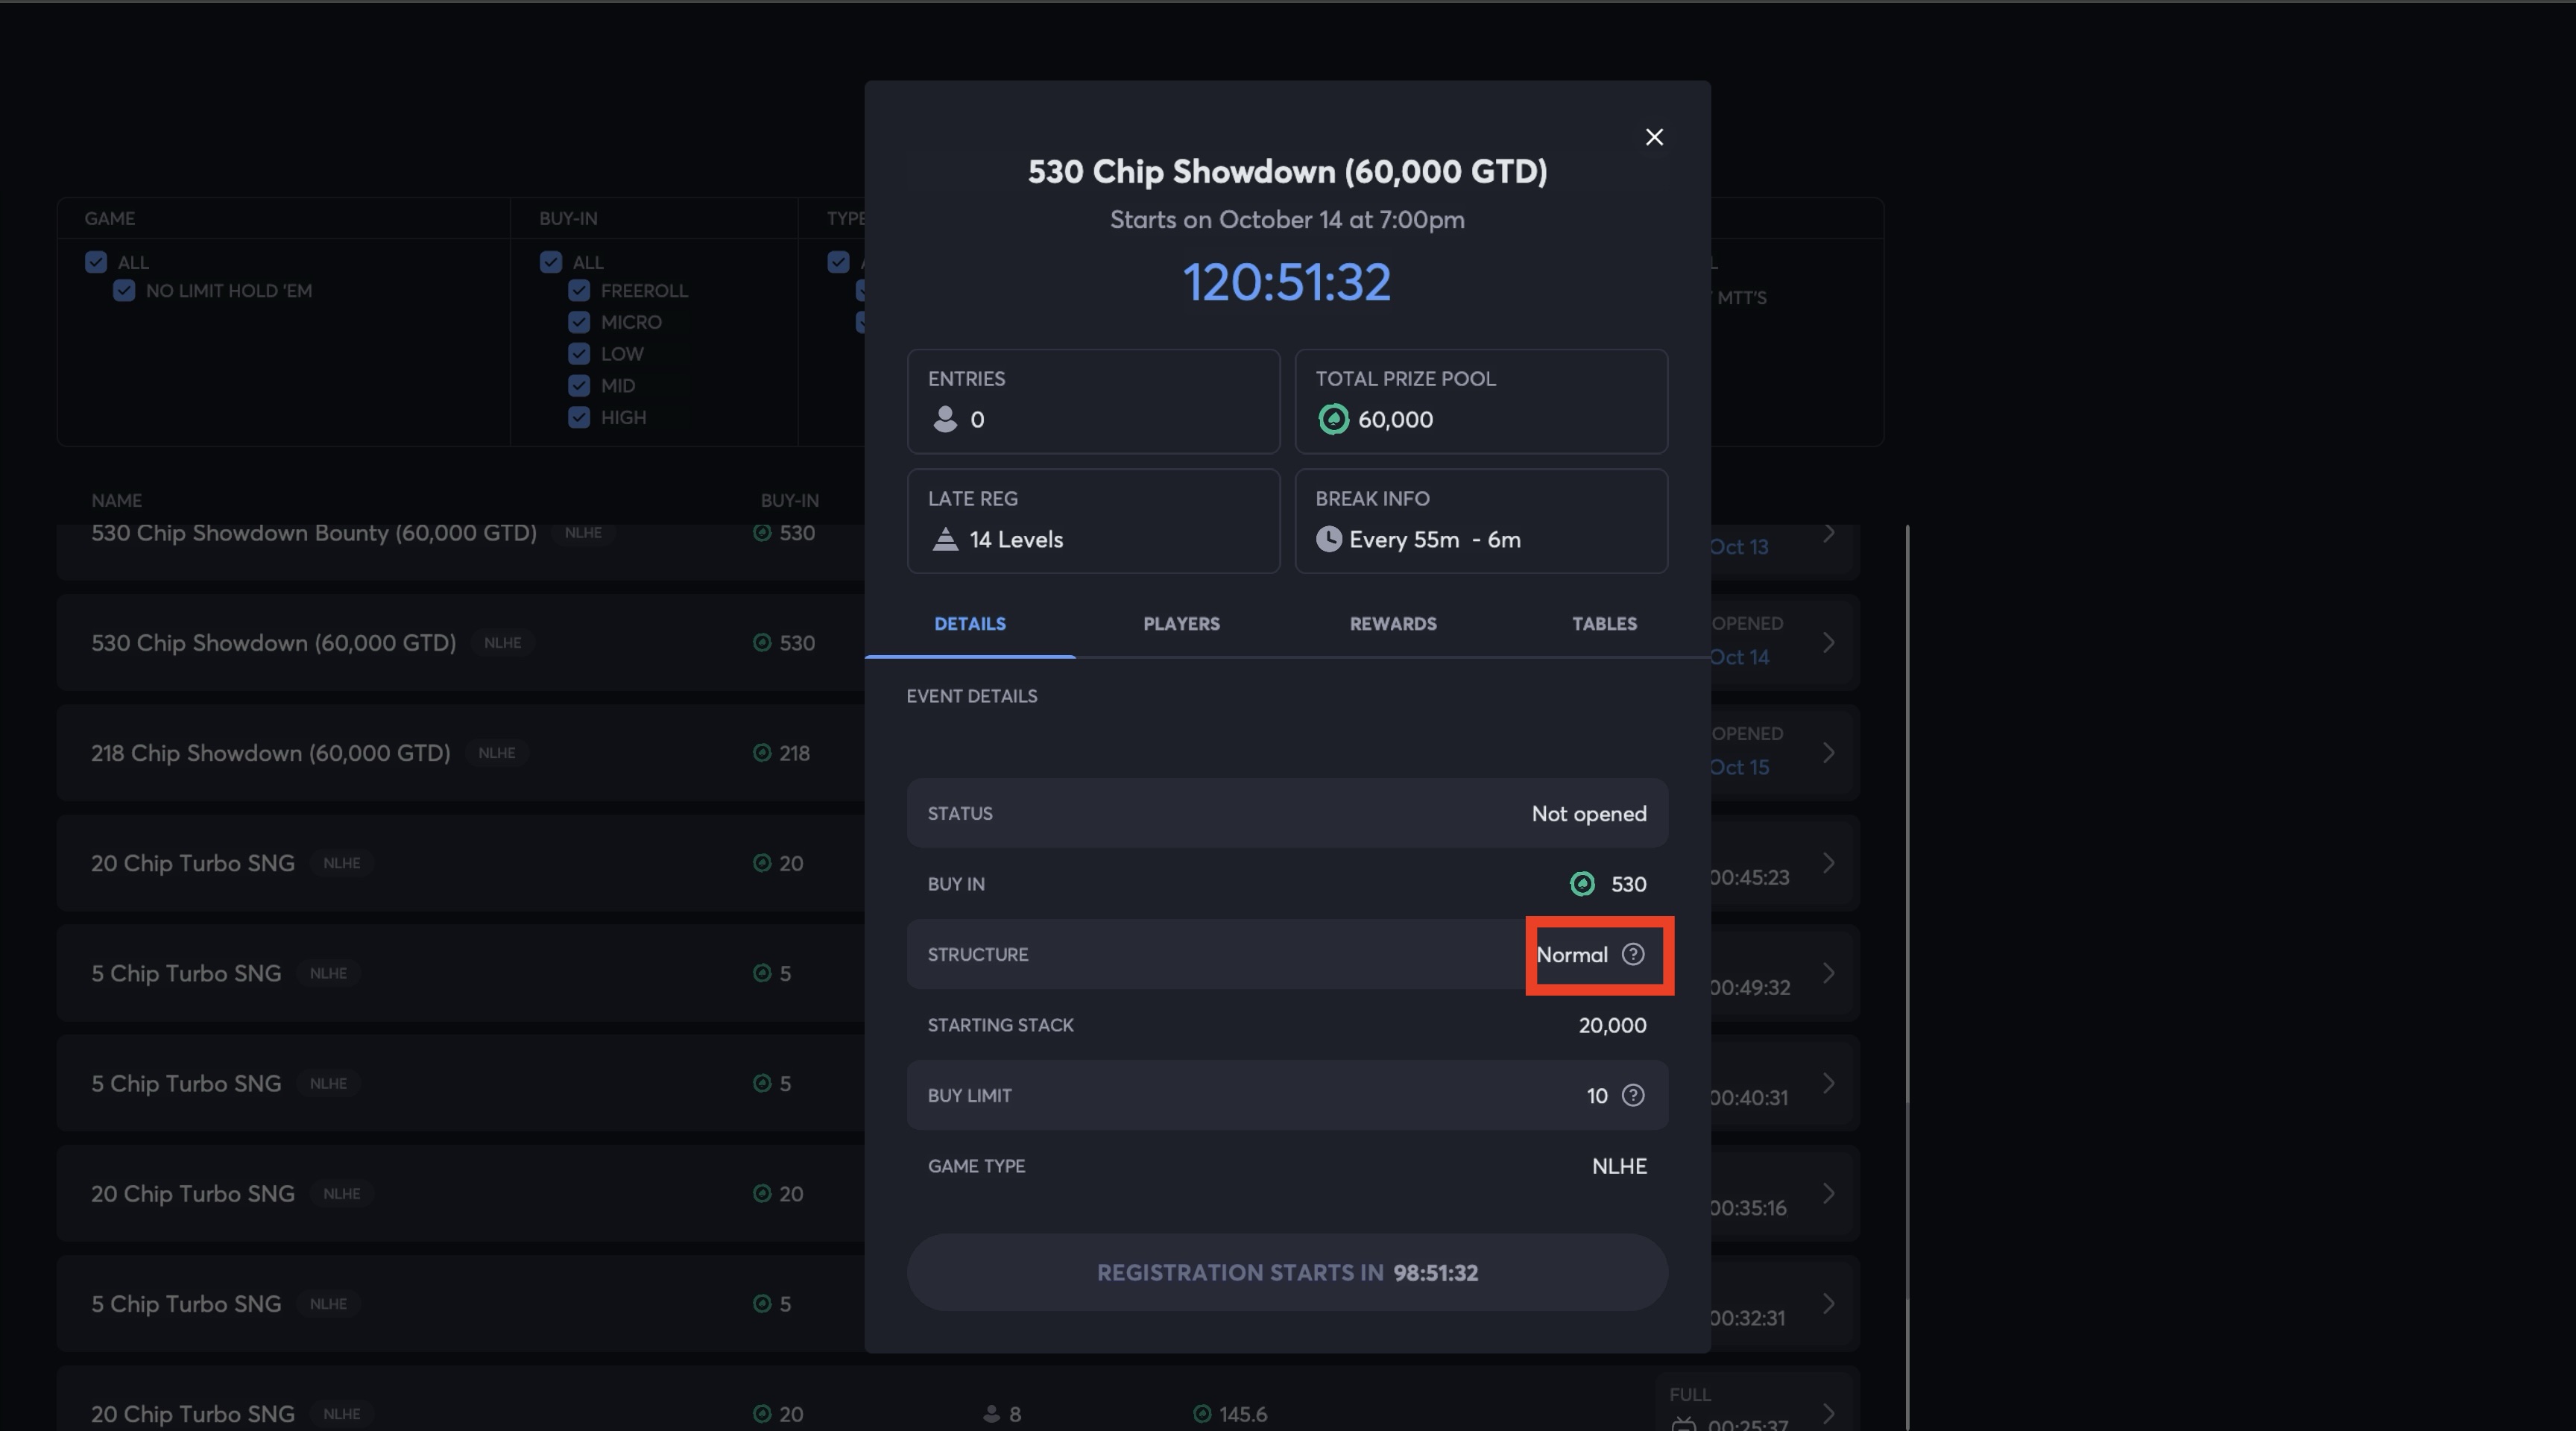Image resolution: width=2576 pixels, height=1431 pixels.
Task: Open the chevron on the 00:45:23 SNG row
Action: coord(1828,863)
